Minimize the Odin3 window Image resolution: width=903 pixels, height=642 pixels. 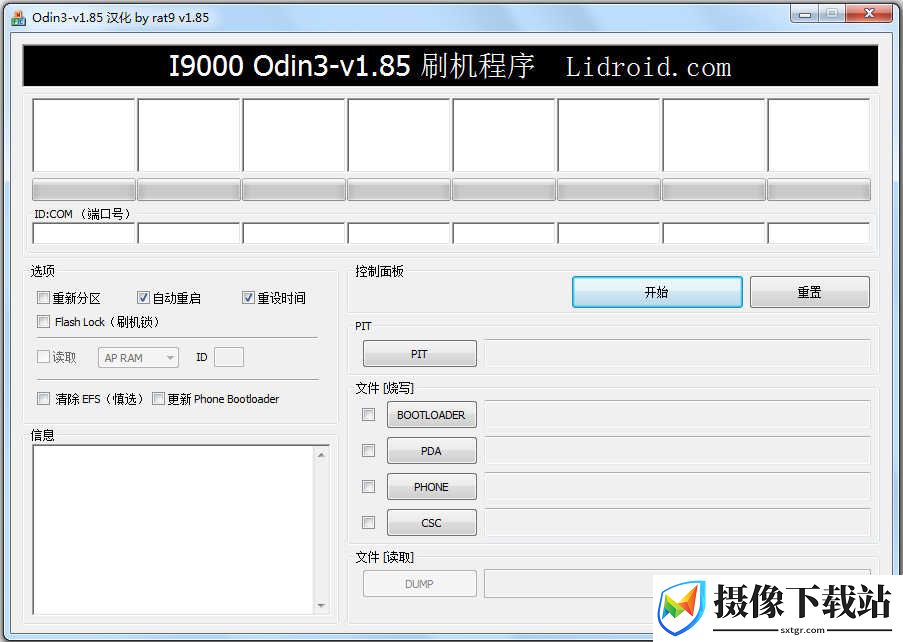(805, 14)
